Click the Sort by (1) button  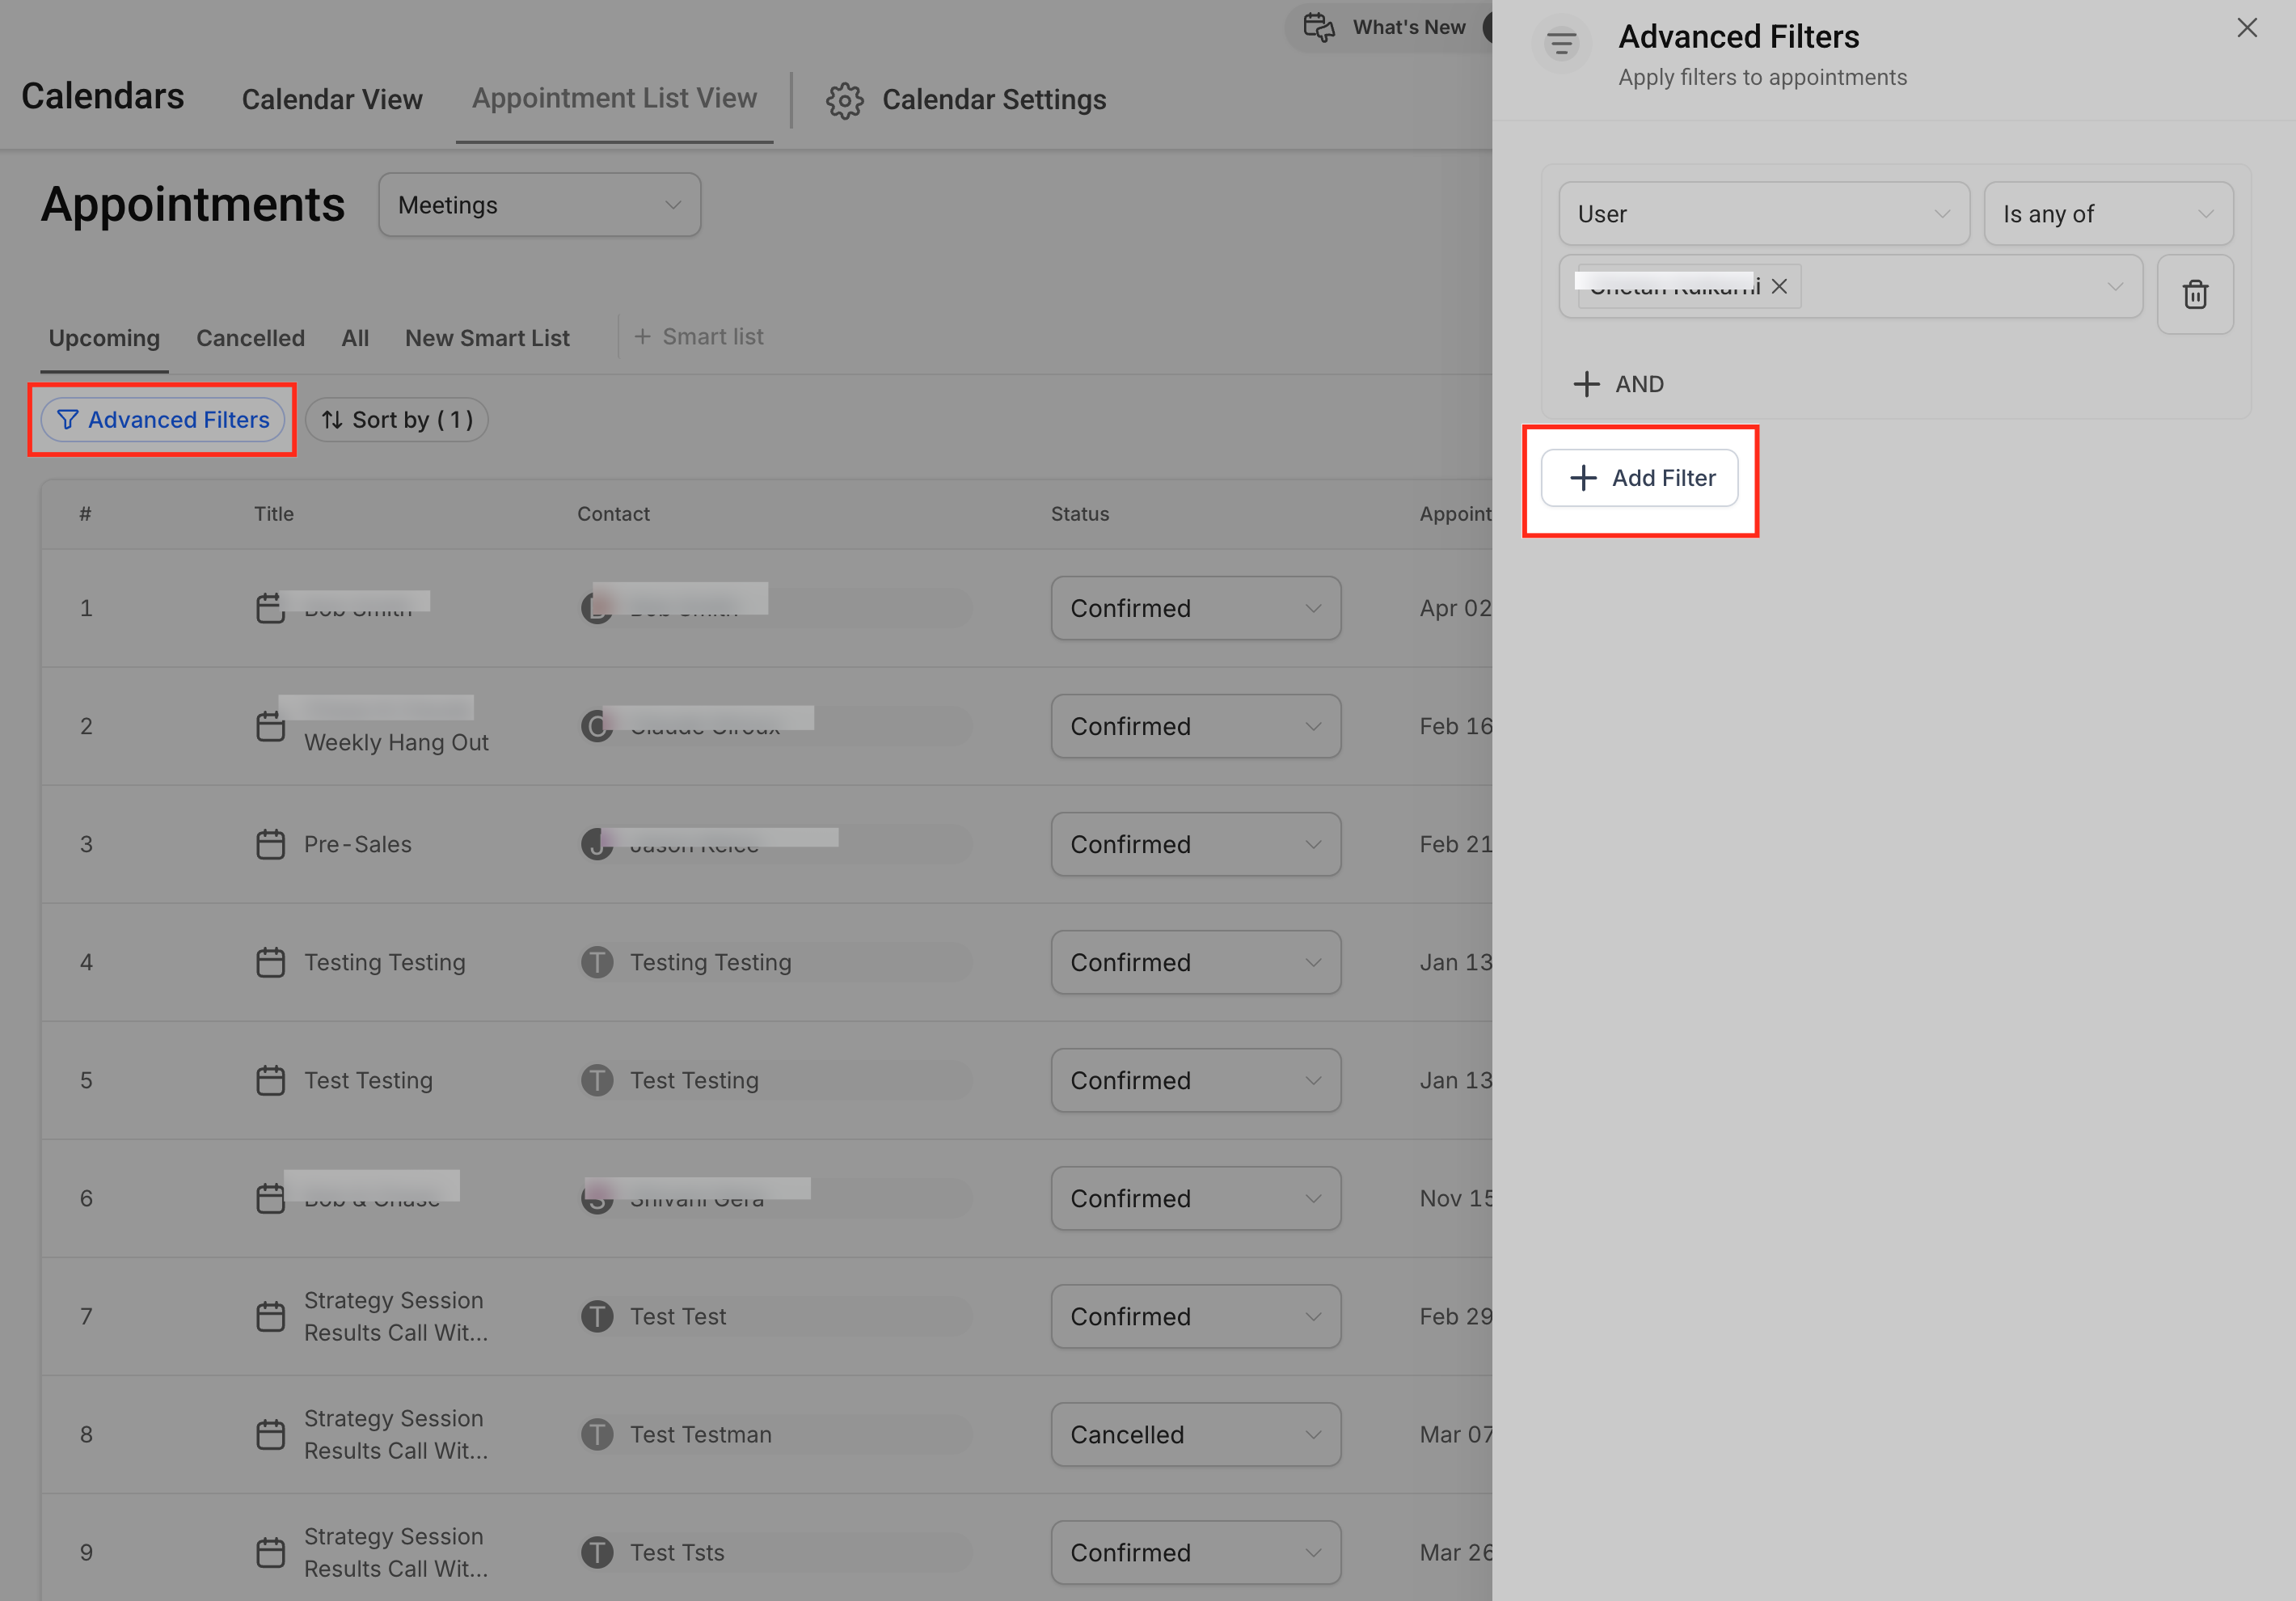tap(397, 420)
